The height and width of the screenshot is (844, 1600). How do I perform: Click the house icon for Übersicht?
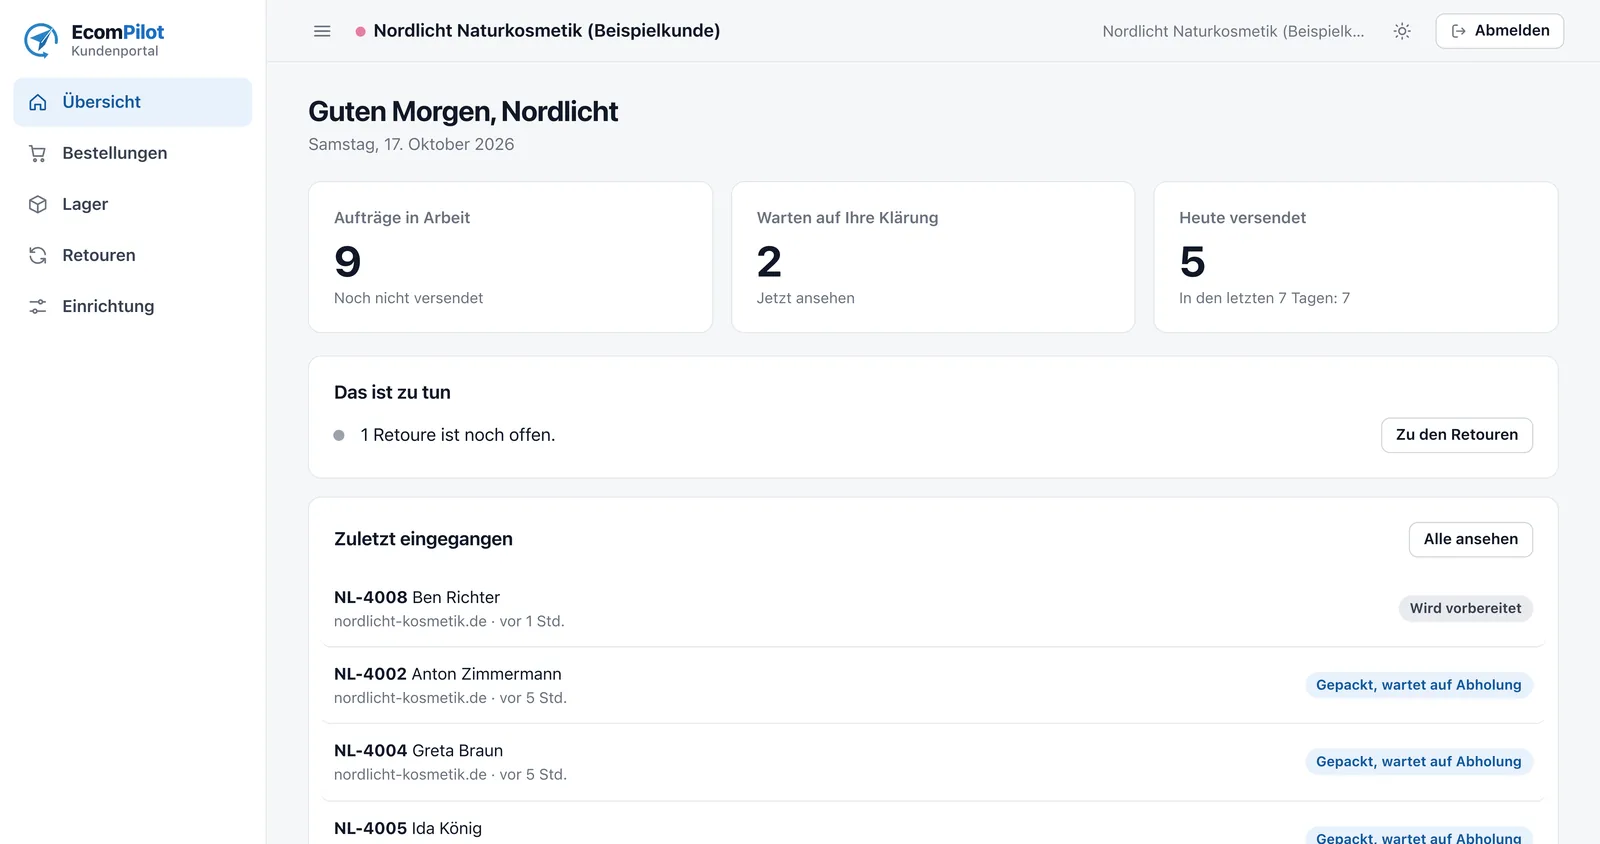38,102
